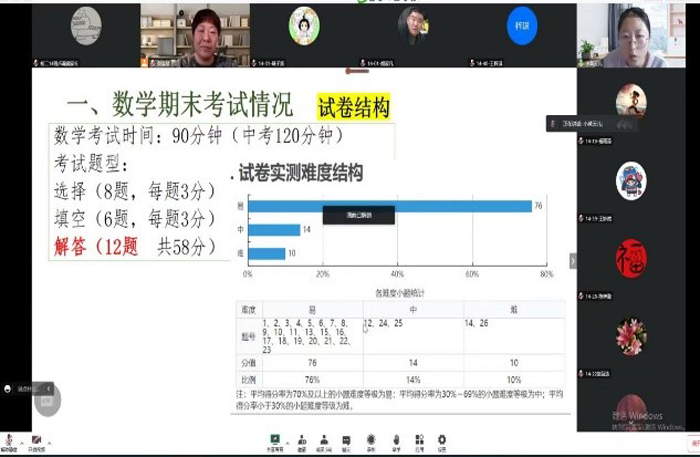Click the slide title 数学期末考试情况

point(202,104)
